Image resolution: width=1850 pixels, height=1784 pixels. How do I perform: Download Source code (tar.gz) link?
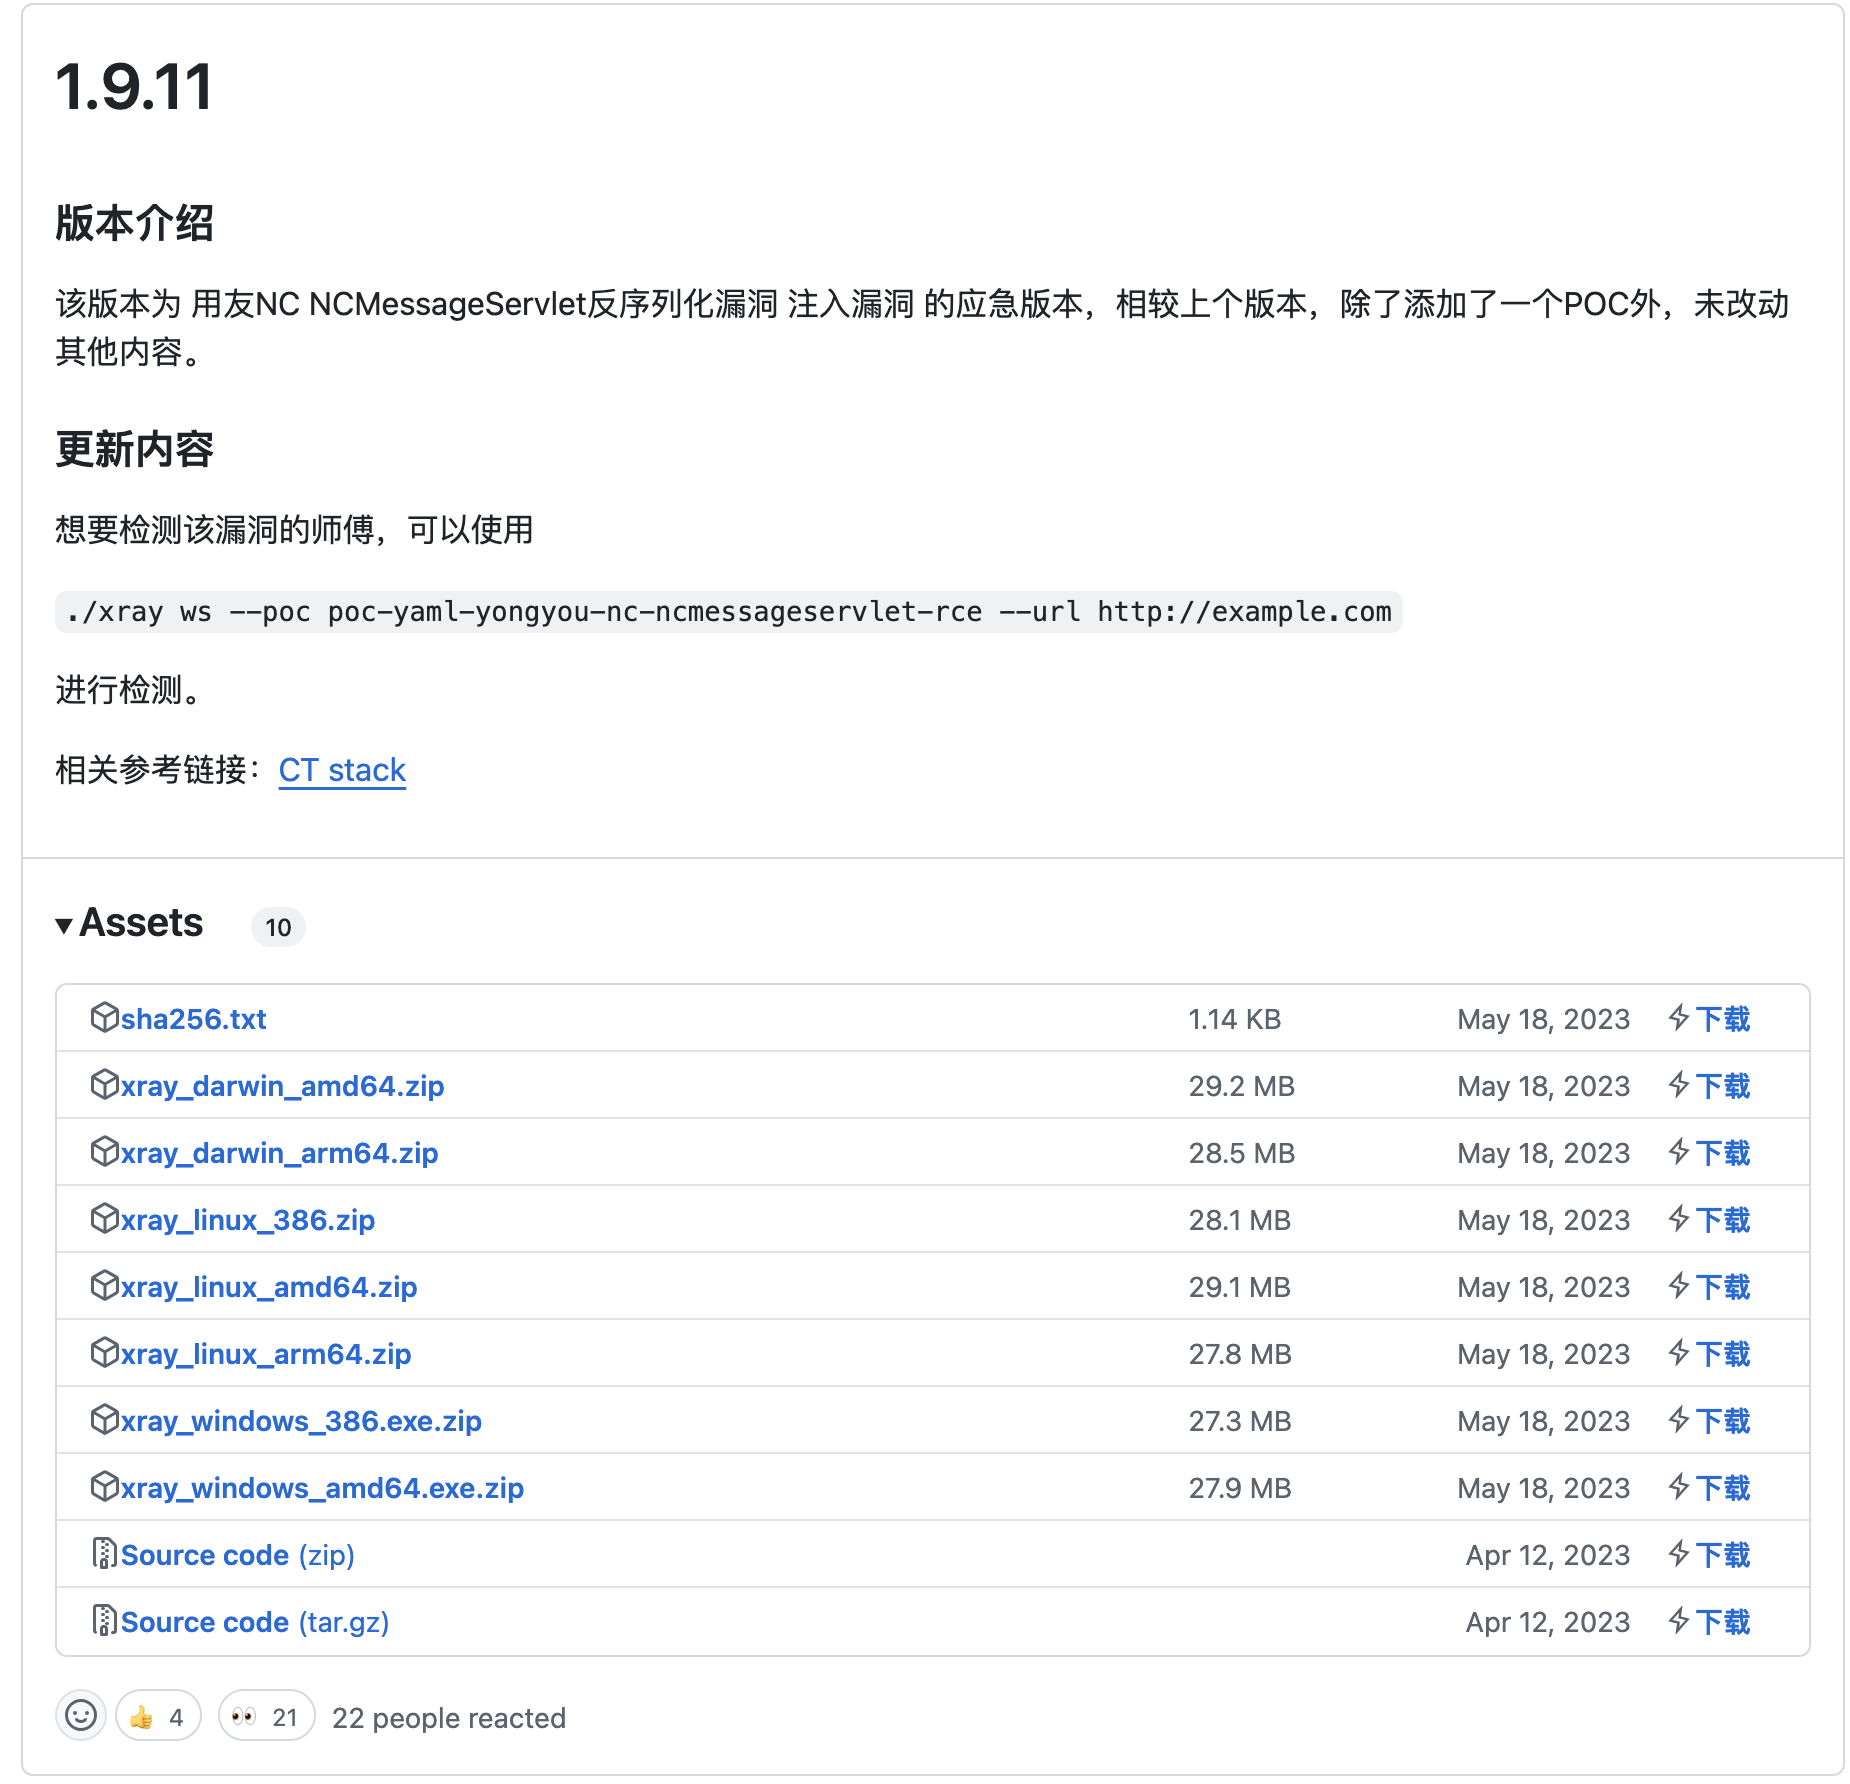(x=254, y=1622)
